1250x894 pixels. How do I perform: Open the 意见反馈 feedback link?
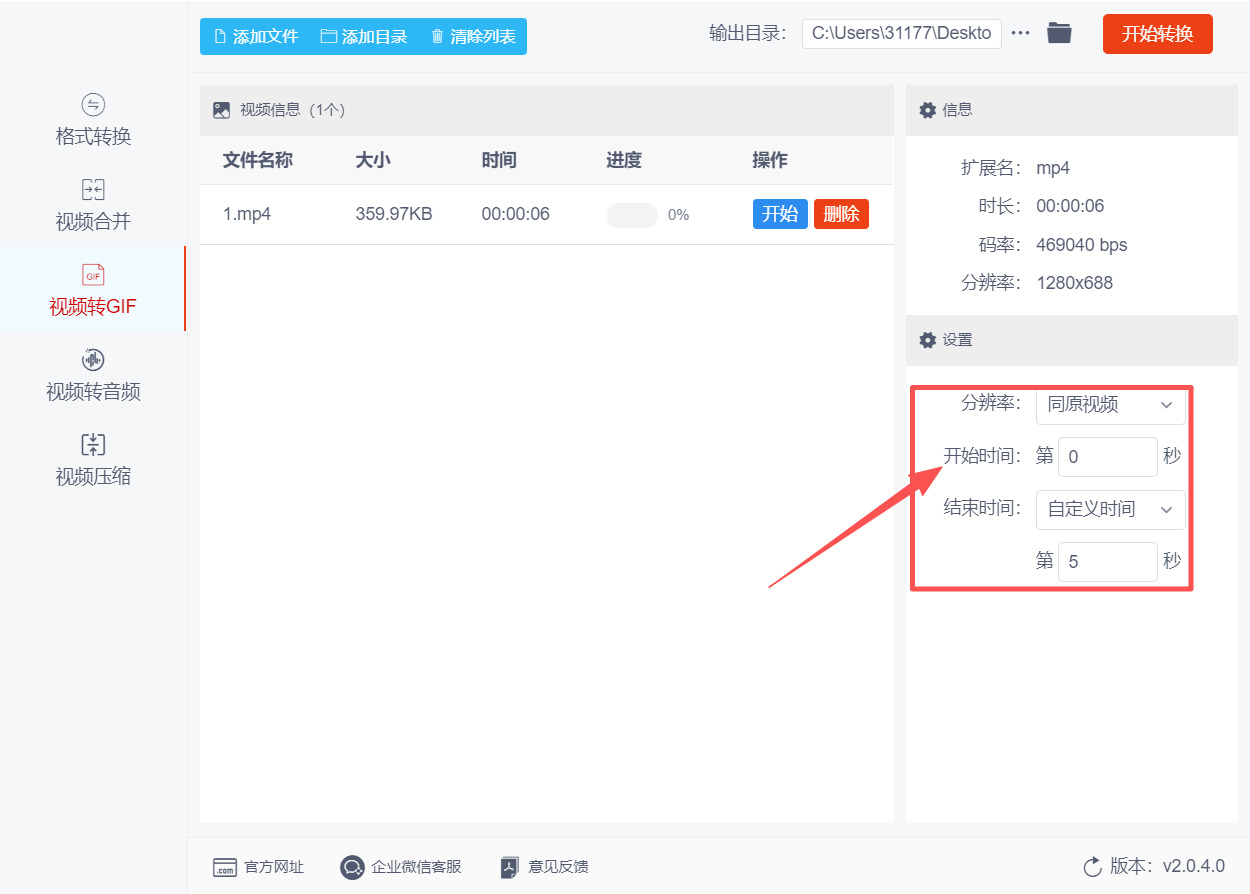544,867
